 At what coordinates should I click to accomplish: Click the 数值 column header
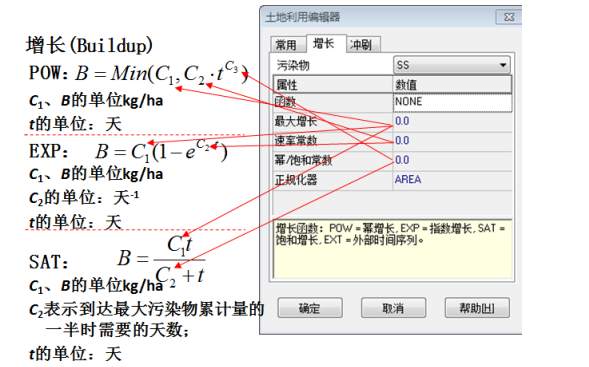[x=452, y=84]
